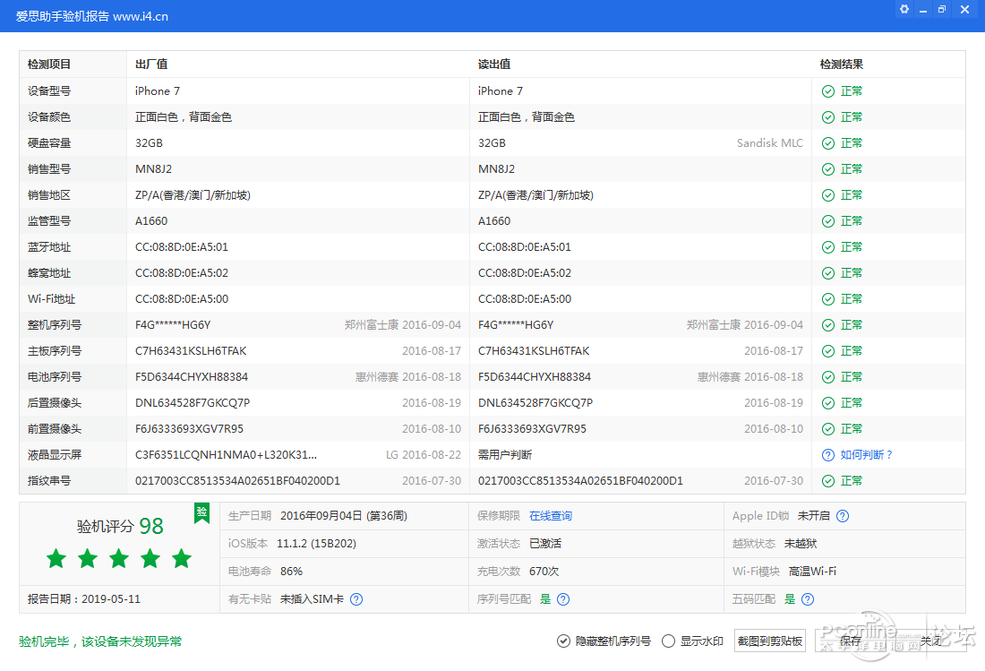This screenshot has width=985, height=671.
Task: Click 验机完毕，该设备未发现异常 status message
Action: tap(100, 641)
